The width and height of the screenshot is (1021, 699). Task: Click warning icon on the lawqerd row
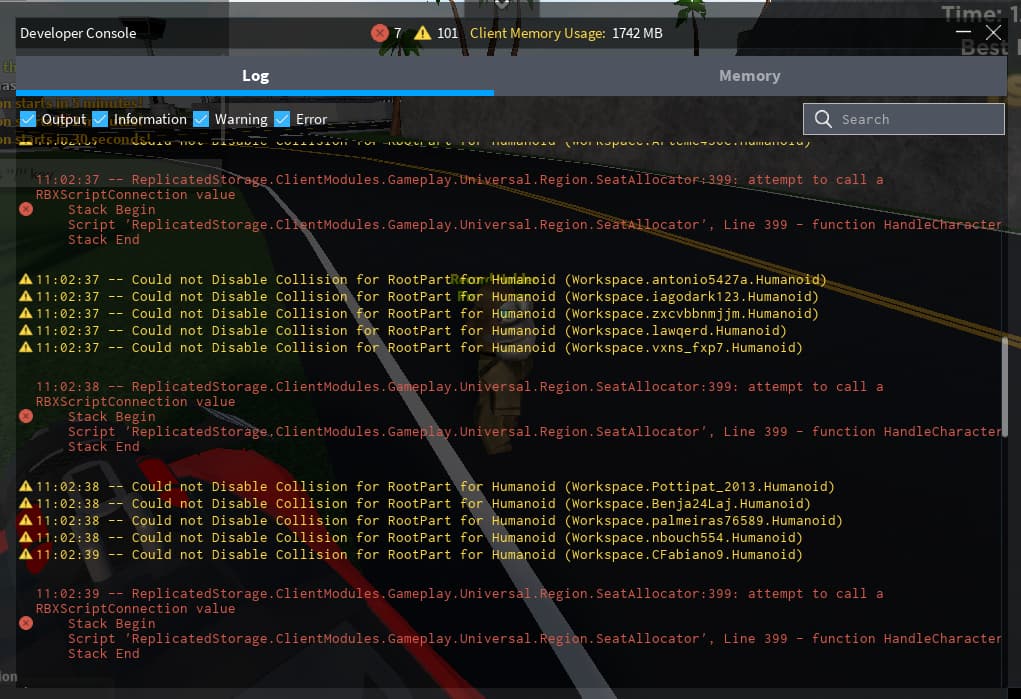tap(26, 330)
